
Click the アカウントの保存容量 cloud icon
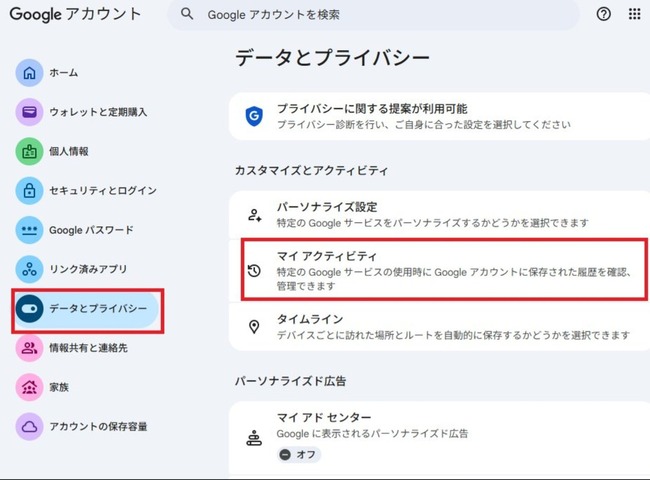point(29,426)
